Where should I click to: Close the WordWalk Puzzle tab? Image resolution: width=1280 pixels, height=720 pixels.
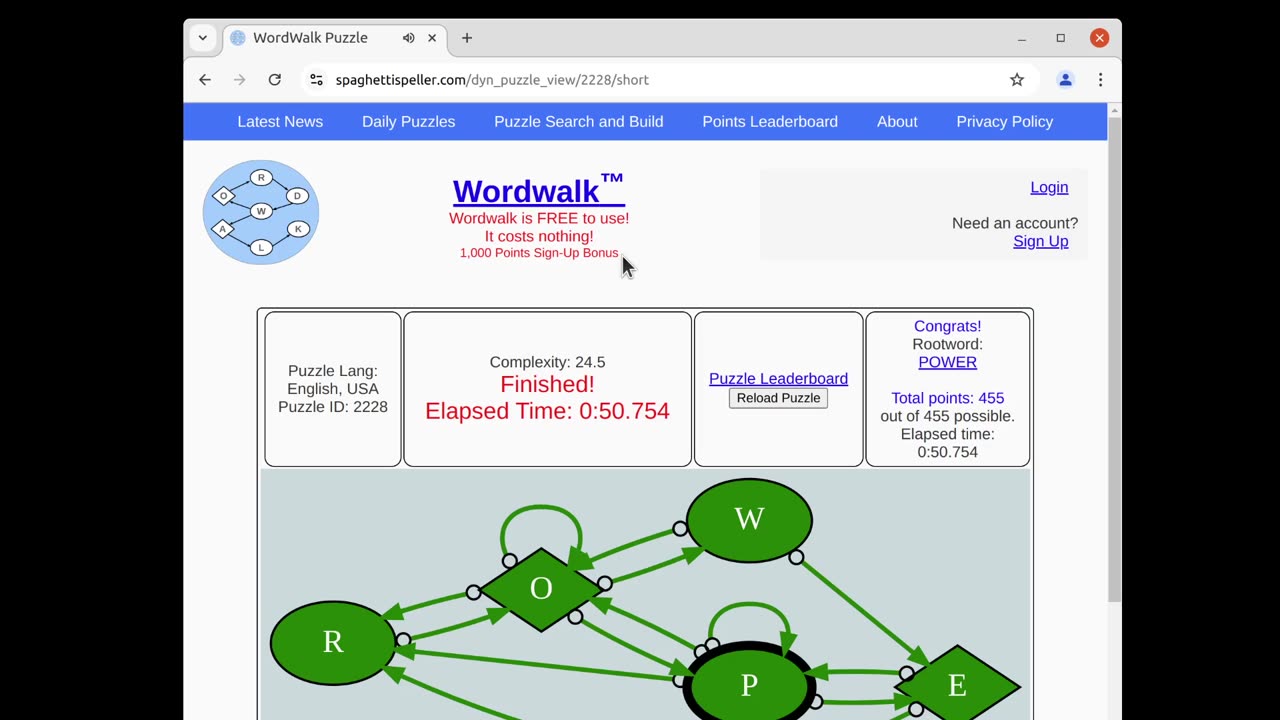tap(432, 38)
